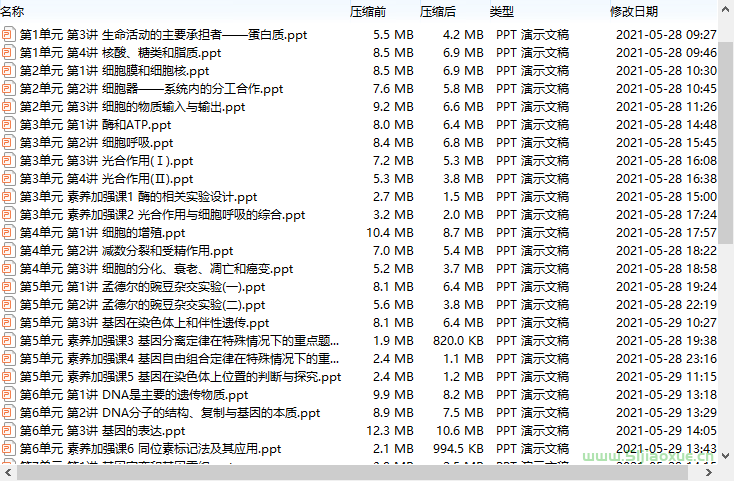Click 820.0 KB compressed size cell
Image resolution: width=734 pixels, height=481 pixels.
point(458,341)
